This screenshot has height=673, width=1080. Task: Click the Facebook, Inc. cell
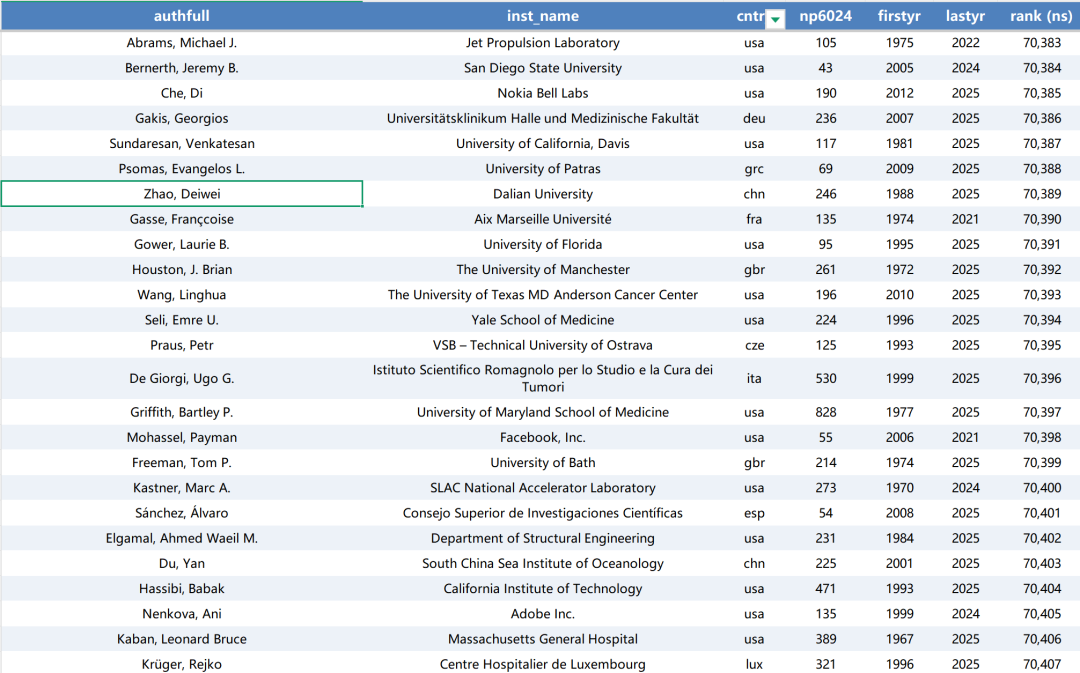(542, 437)
